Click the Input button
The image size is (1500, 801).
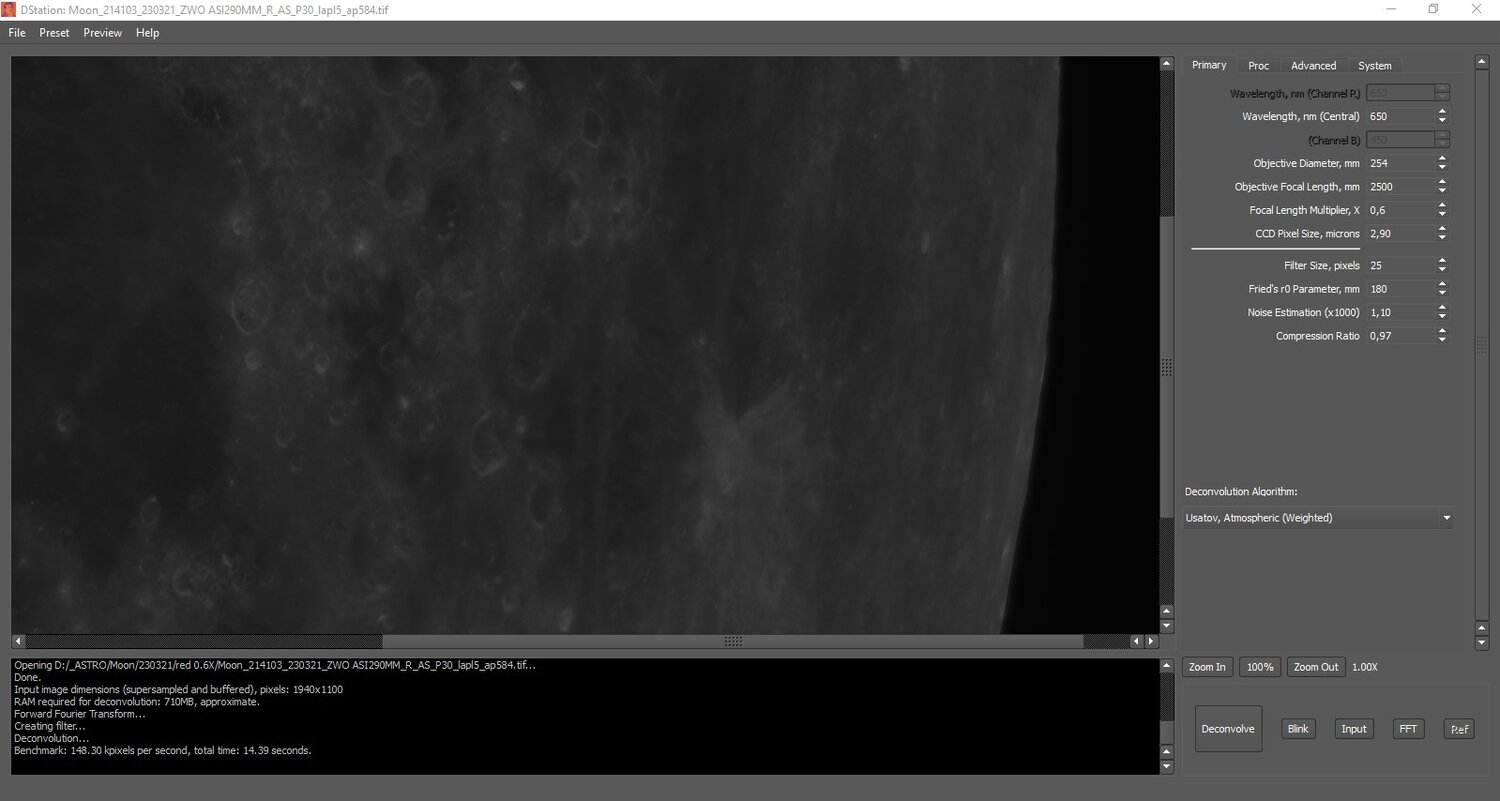click(1354, 729)
